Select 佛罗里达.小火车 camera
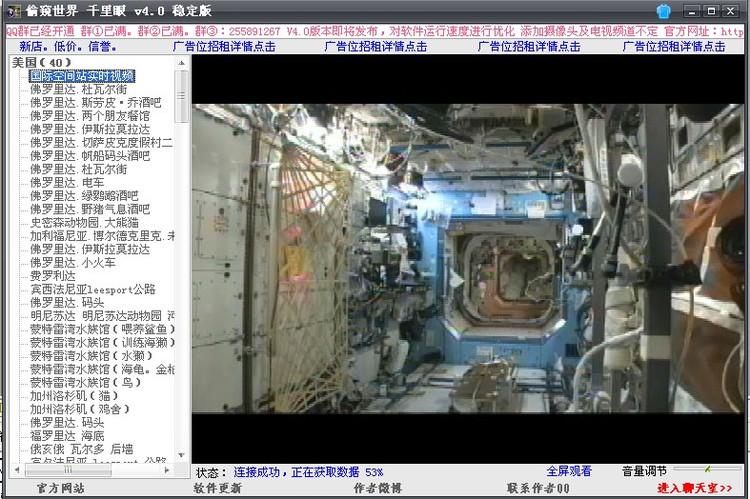This screenshot has height=499, width=750. pos(73,263)
